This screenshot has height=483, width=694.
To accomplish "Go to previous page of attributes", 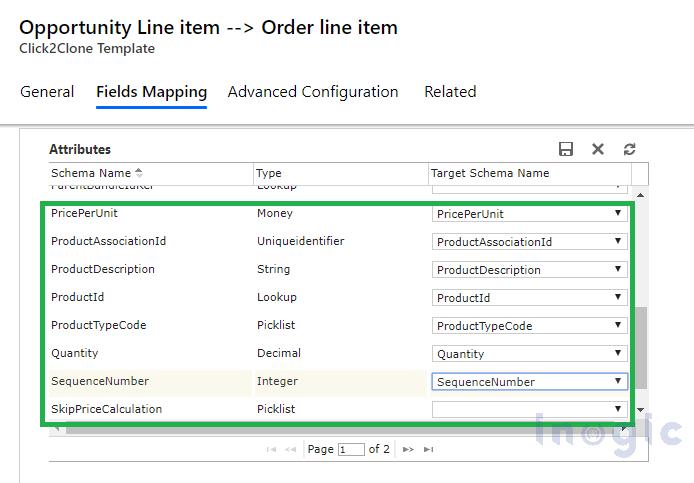I will coord(291,450).
